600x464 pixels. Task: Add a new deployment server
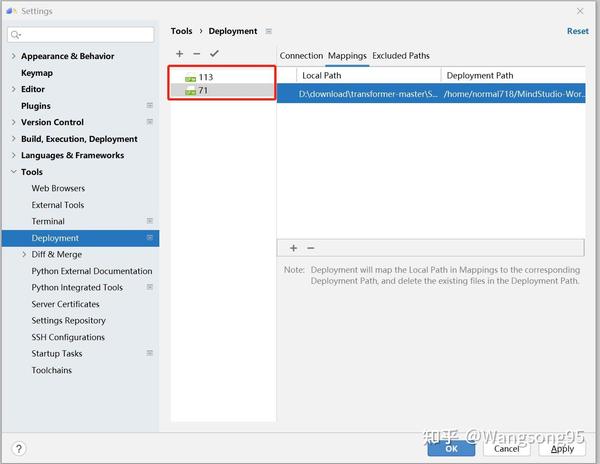point(180,54)
